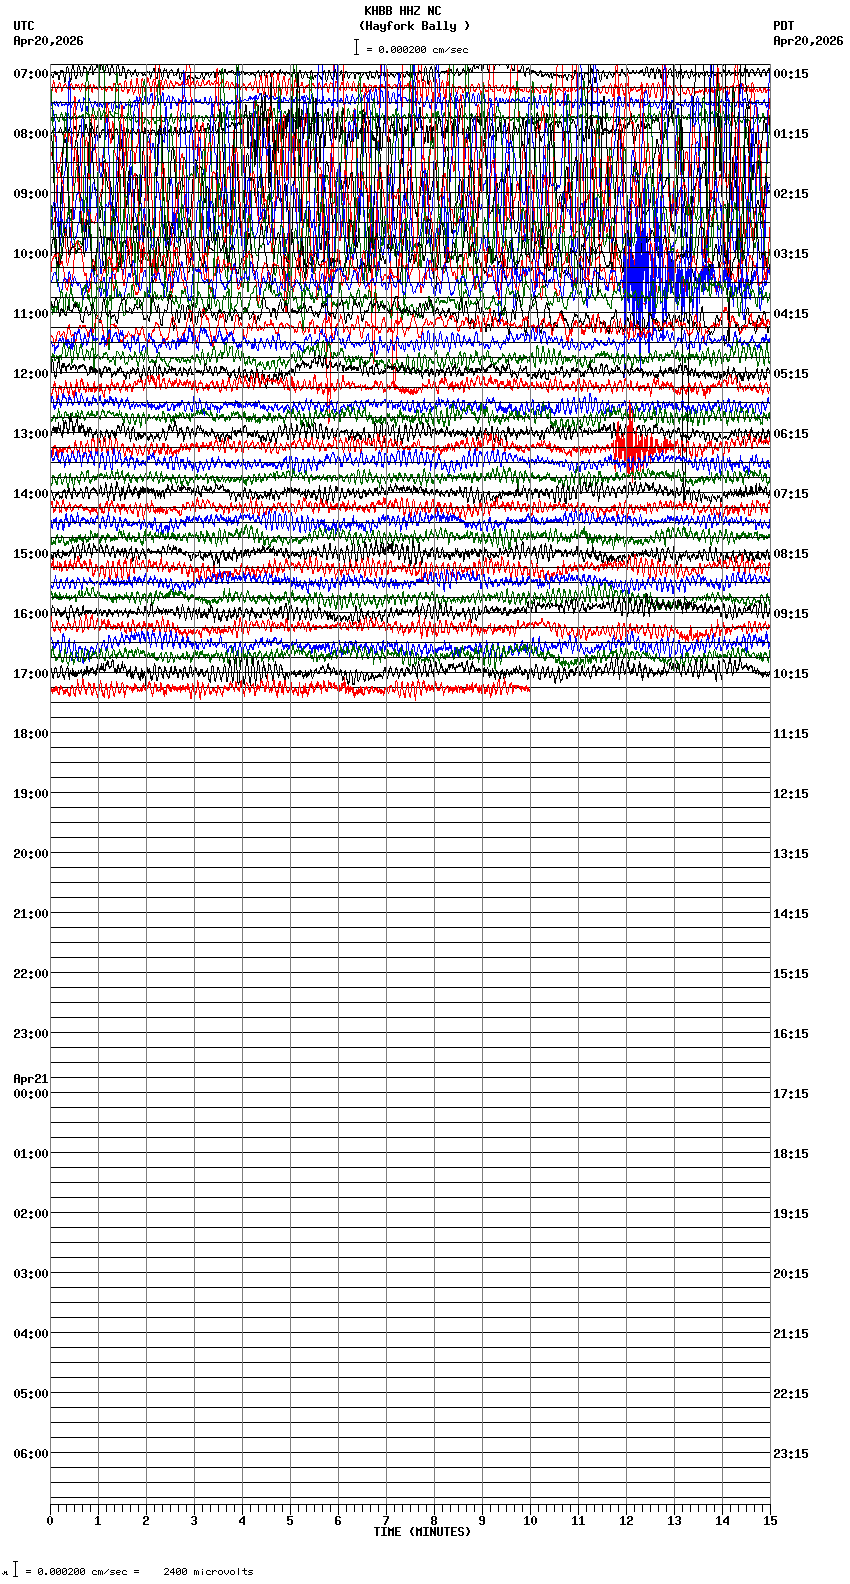Screen dimensions: 850x1584
Task: Click the '06:15' PDT time label
Action: click(x=791, y=434)
